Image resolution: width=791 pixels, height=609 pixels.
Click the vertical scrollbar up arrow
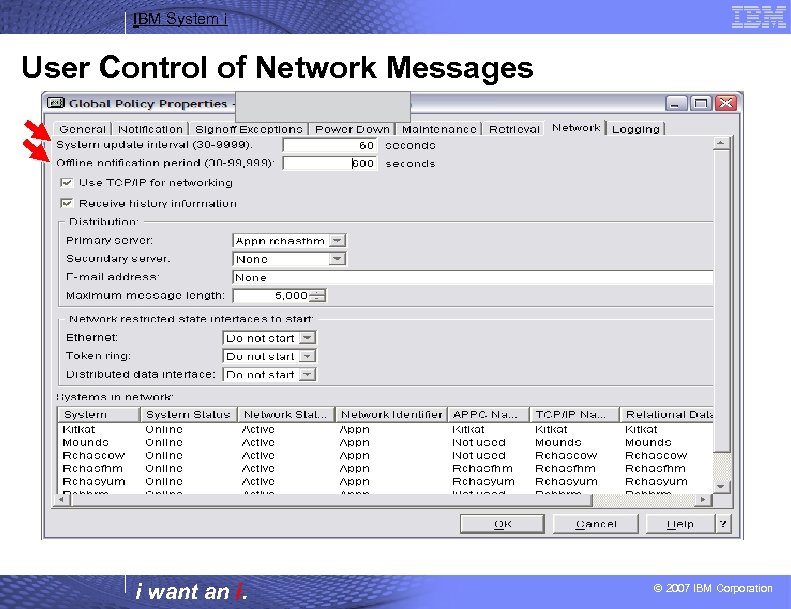pos(721,143)
